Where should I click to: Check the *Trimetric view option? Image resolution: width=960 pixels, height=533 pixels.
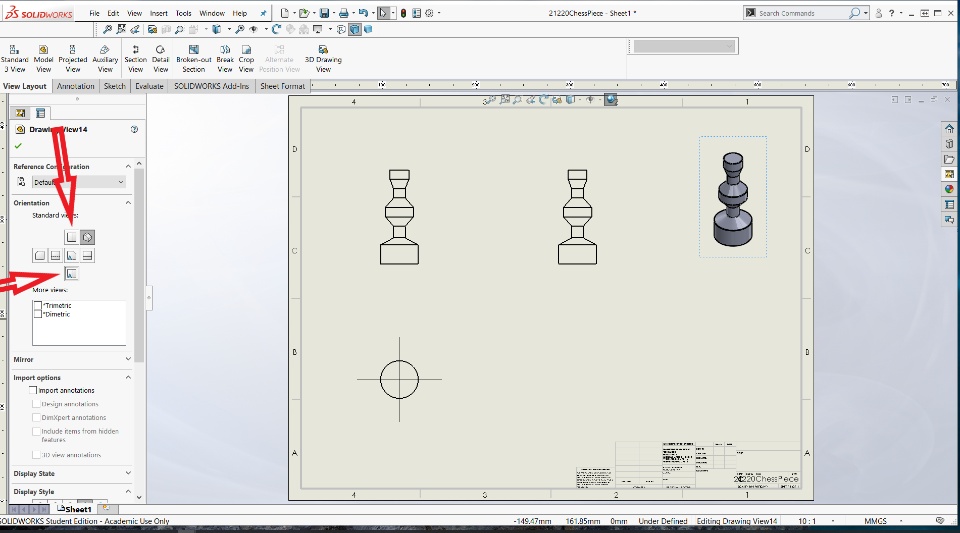point(38,306)
